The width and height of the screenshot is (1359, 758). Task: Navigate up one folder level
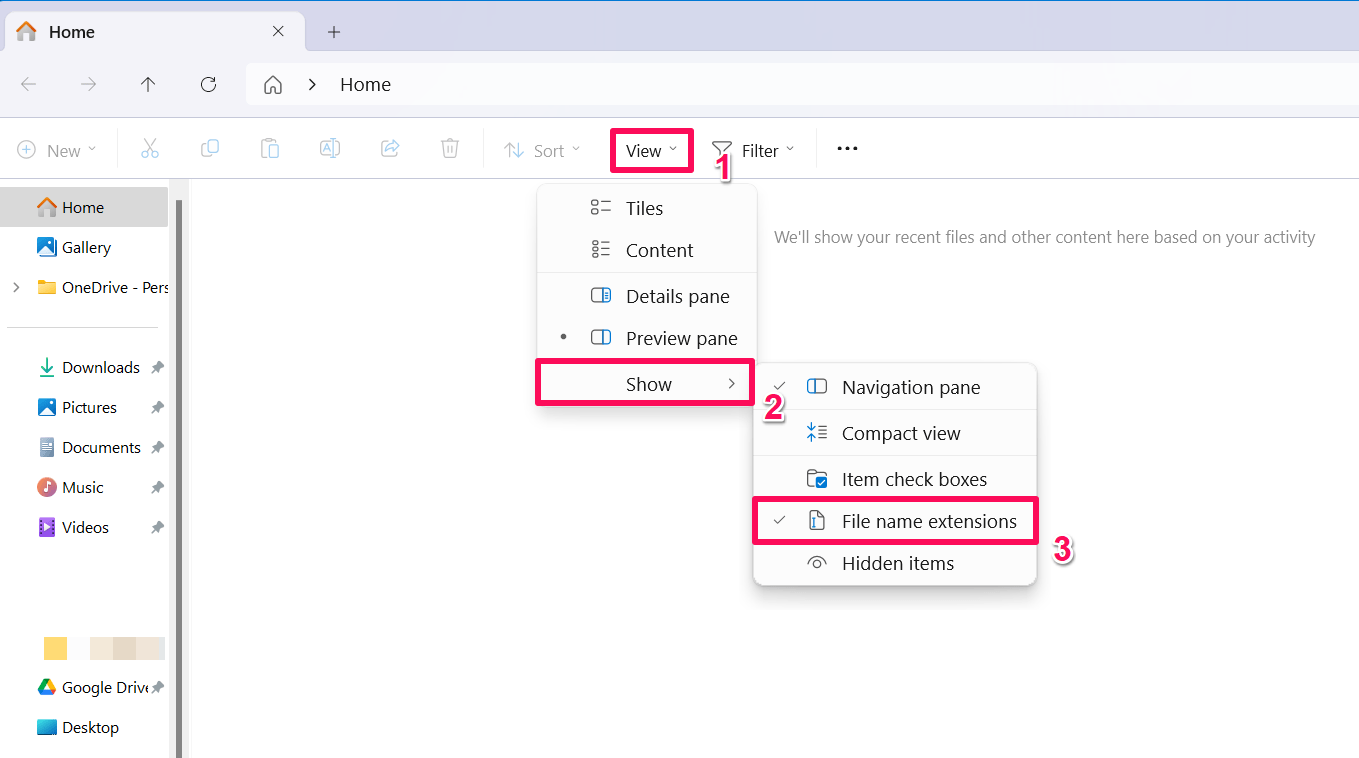click(x=148, y=85)
